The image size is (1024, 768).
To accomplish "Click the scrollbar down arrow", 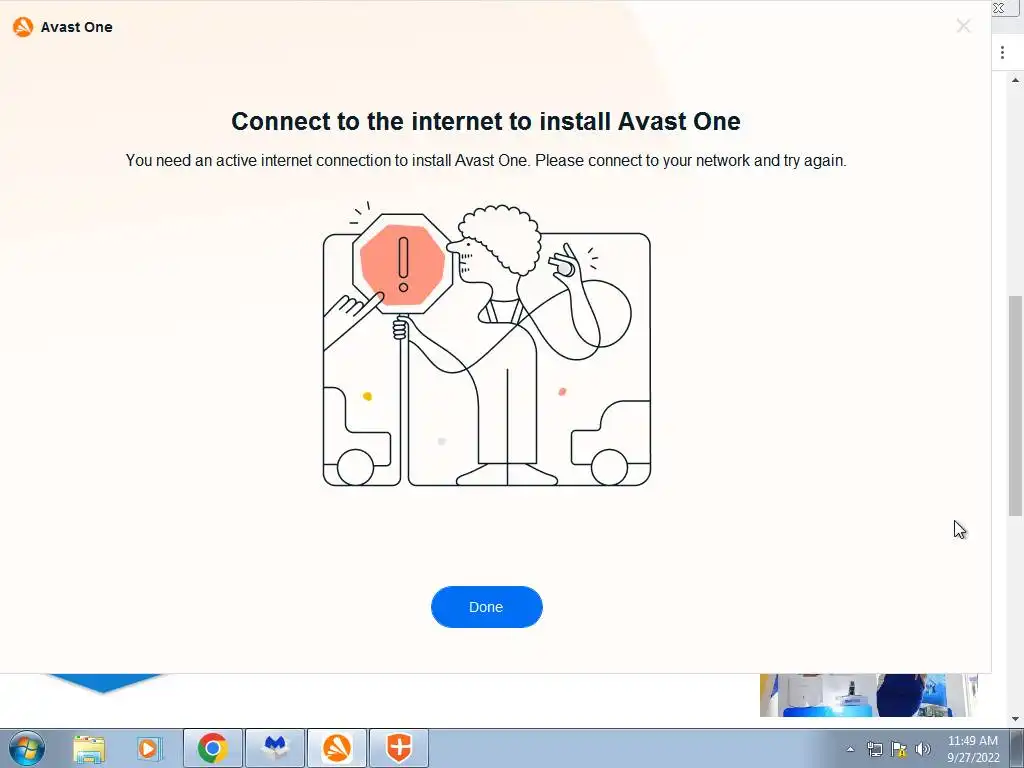I will (1016, 719).
